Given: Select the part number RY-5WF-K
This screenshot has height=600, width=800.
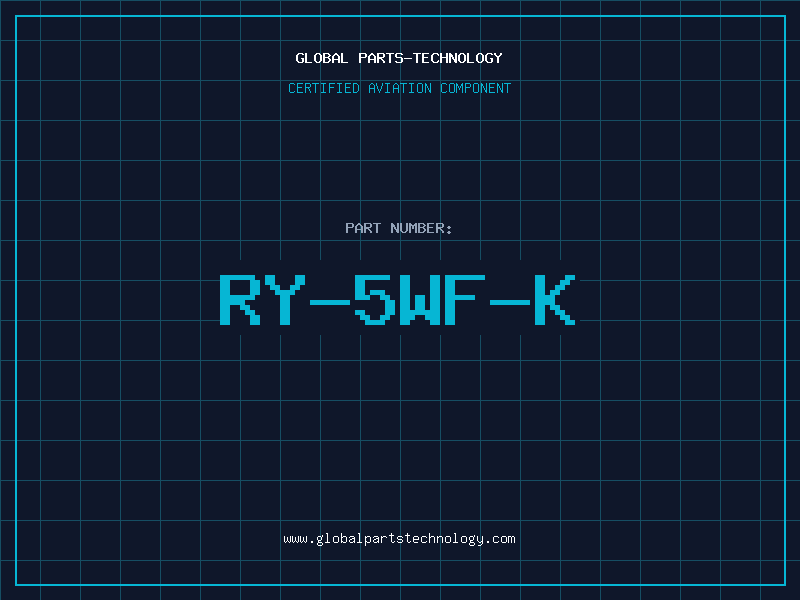Looking at the screenshot, I should point(398,300).
